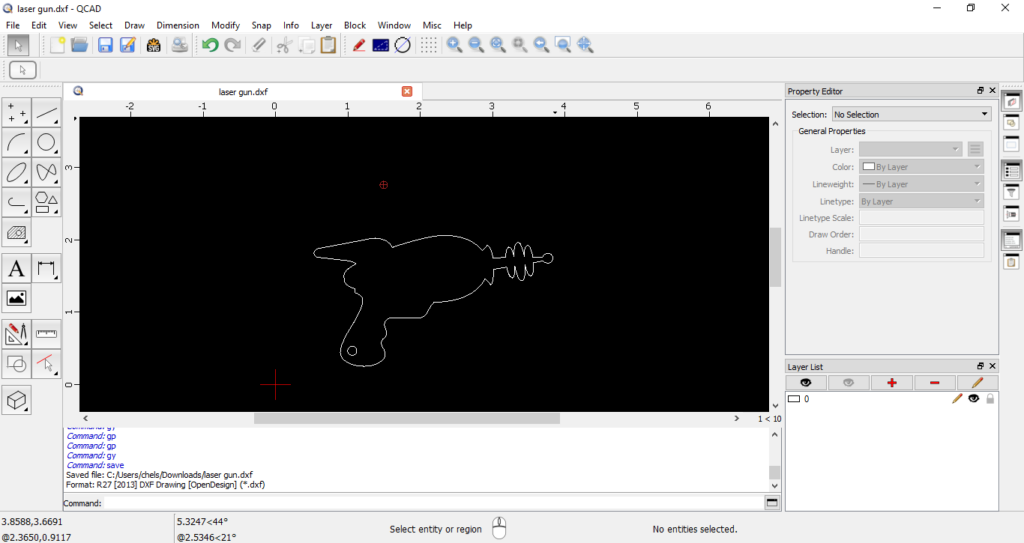Open the Linetype By Layer dropdown
Screen dimensions: 1024x543
click(x=921, y=201)
